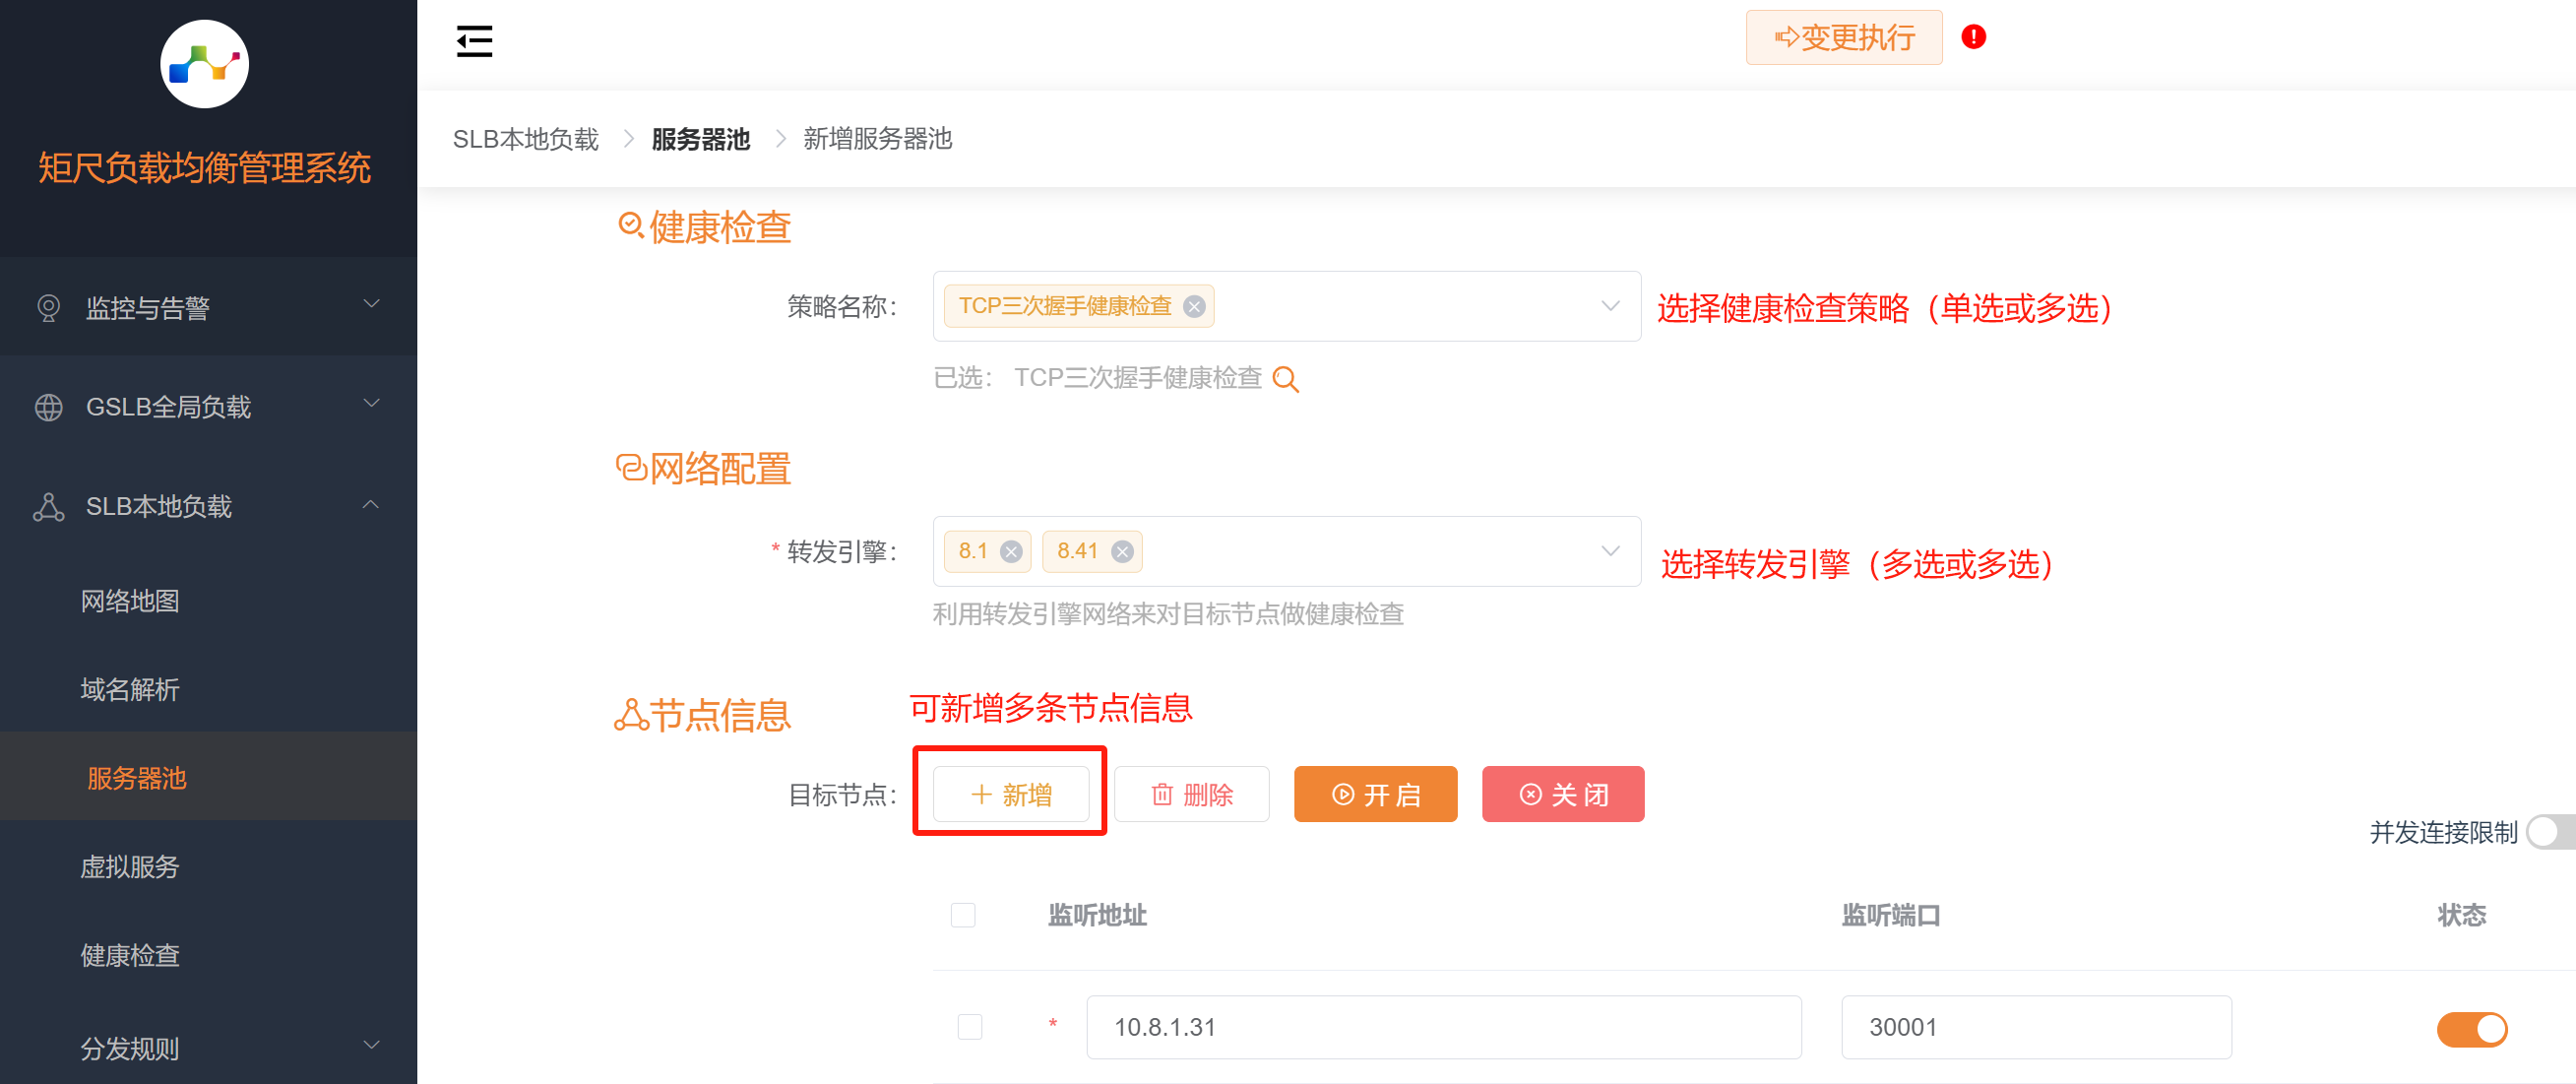Viewport: 2576px width, 1084px height.
Task: Click the 变更执行 button
Action: (x=1844, y=38)
